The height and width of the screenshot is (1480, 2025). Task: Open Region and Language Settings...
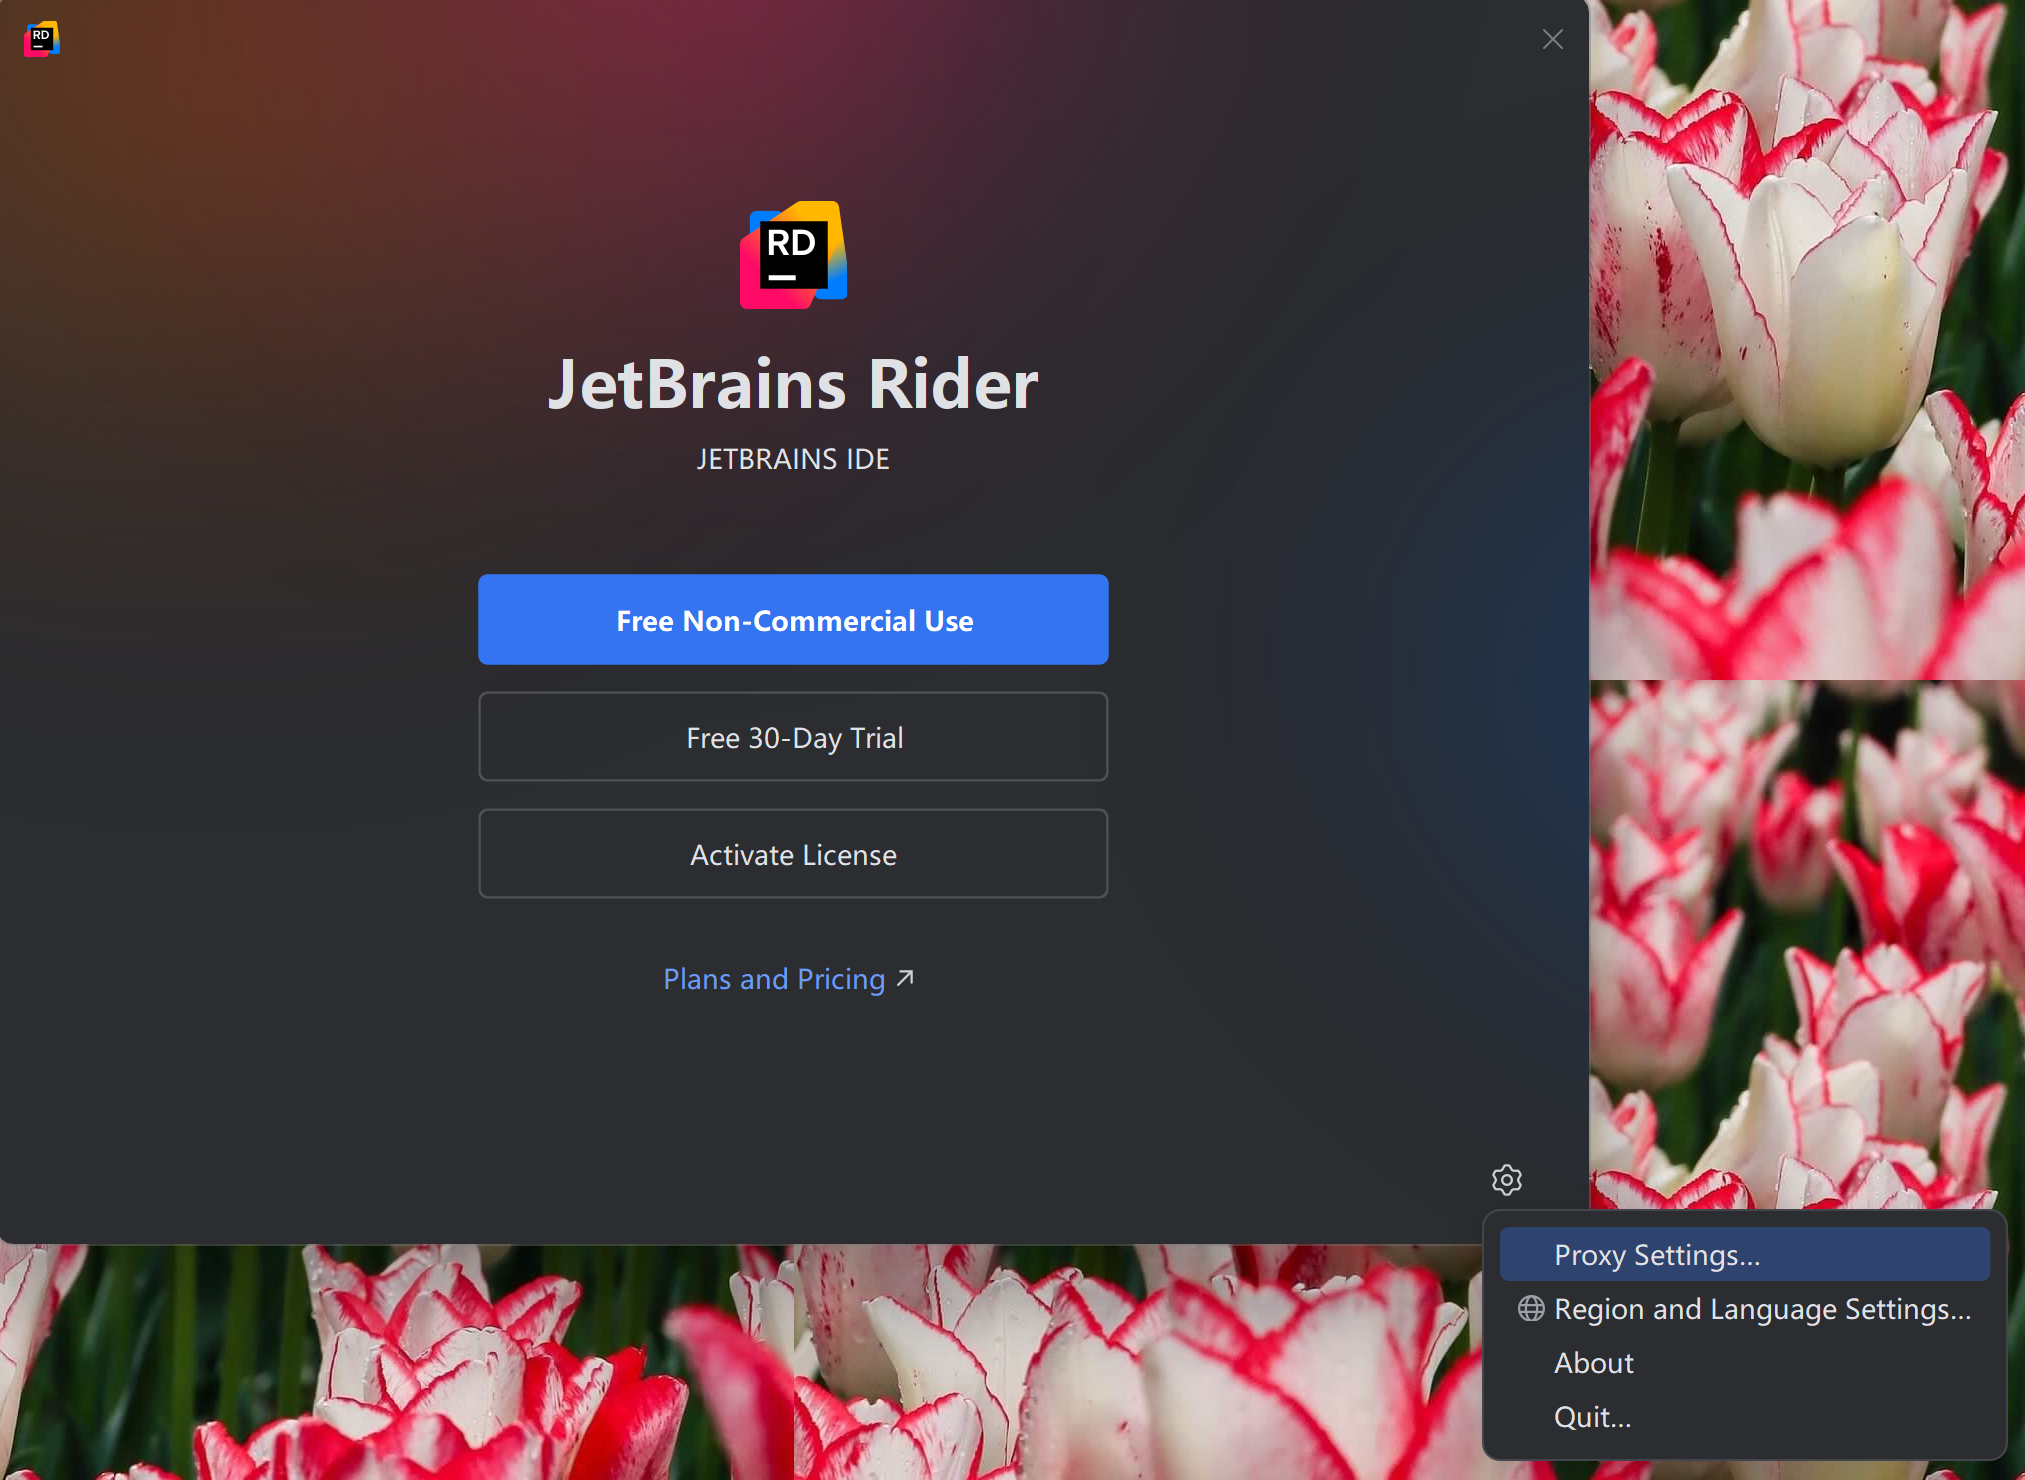tap(1762, 1309)
